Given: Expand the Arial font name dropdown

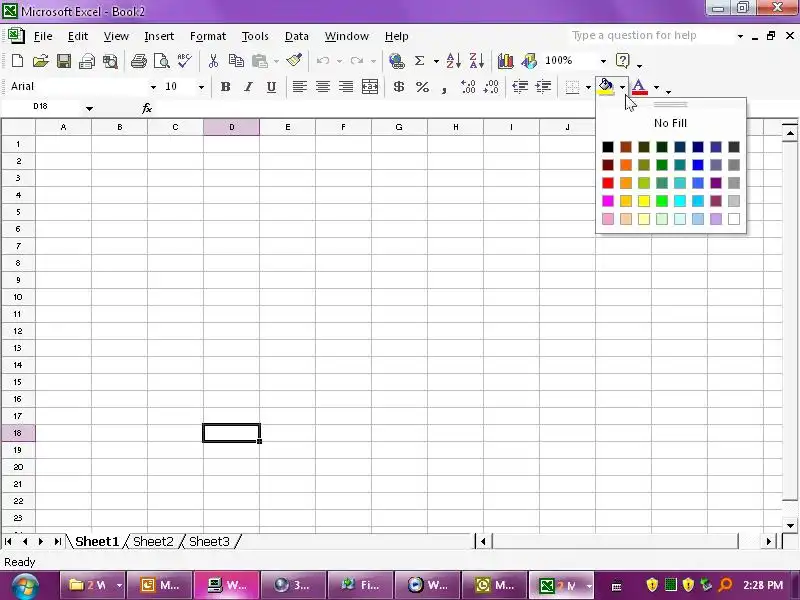Looking at the screenshot, I should 153,87.
